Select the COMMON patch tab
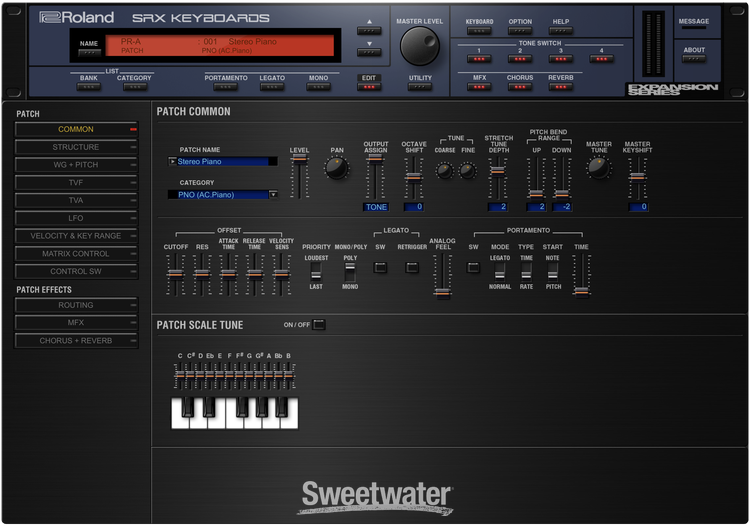 [x=77, y=129]
